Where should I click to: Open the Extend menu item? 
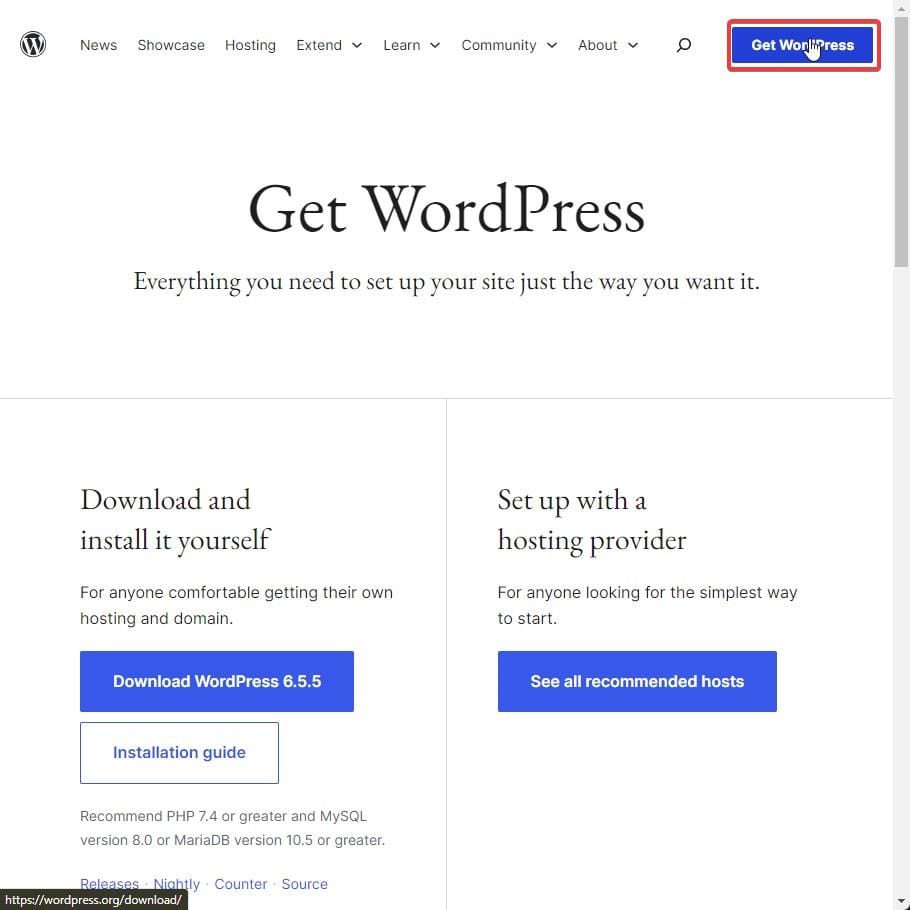point(319,45)
